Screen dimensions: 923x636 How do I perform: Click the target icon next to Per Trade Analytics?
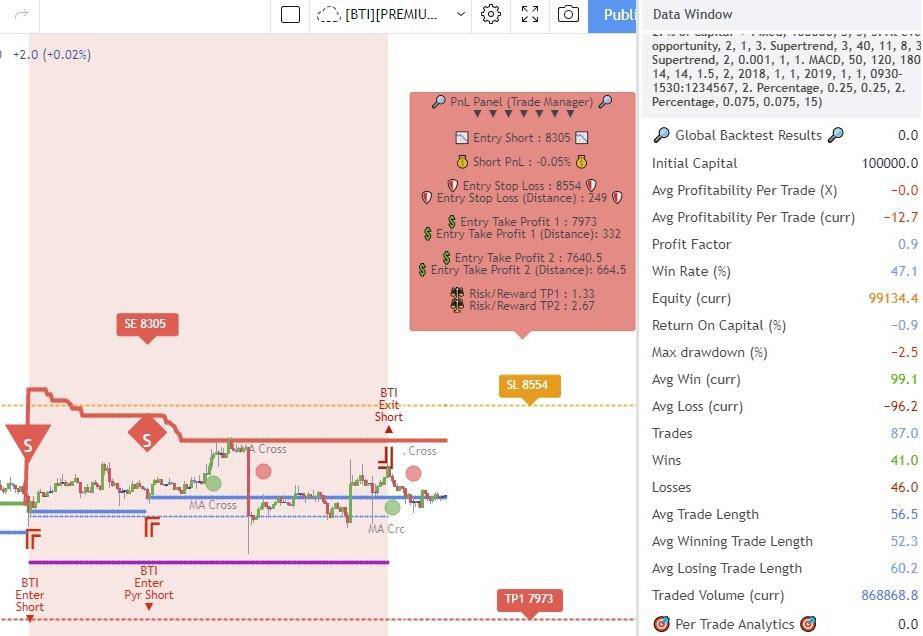point(661,624)
